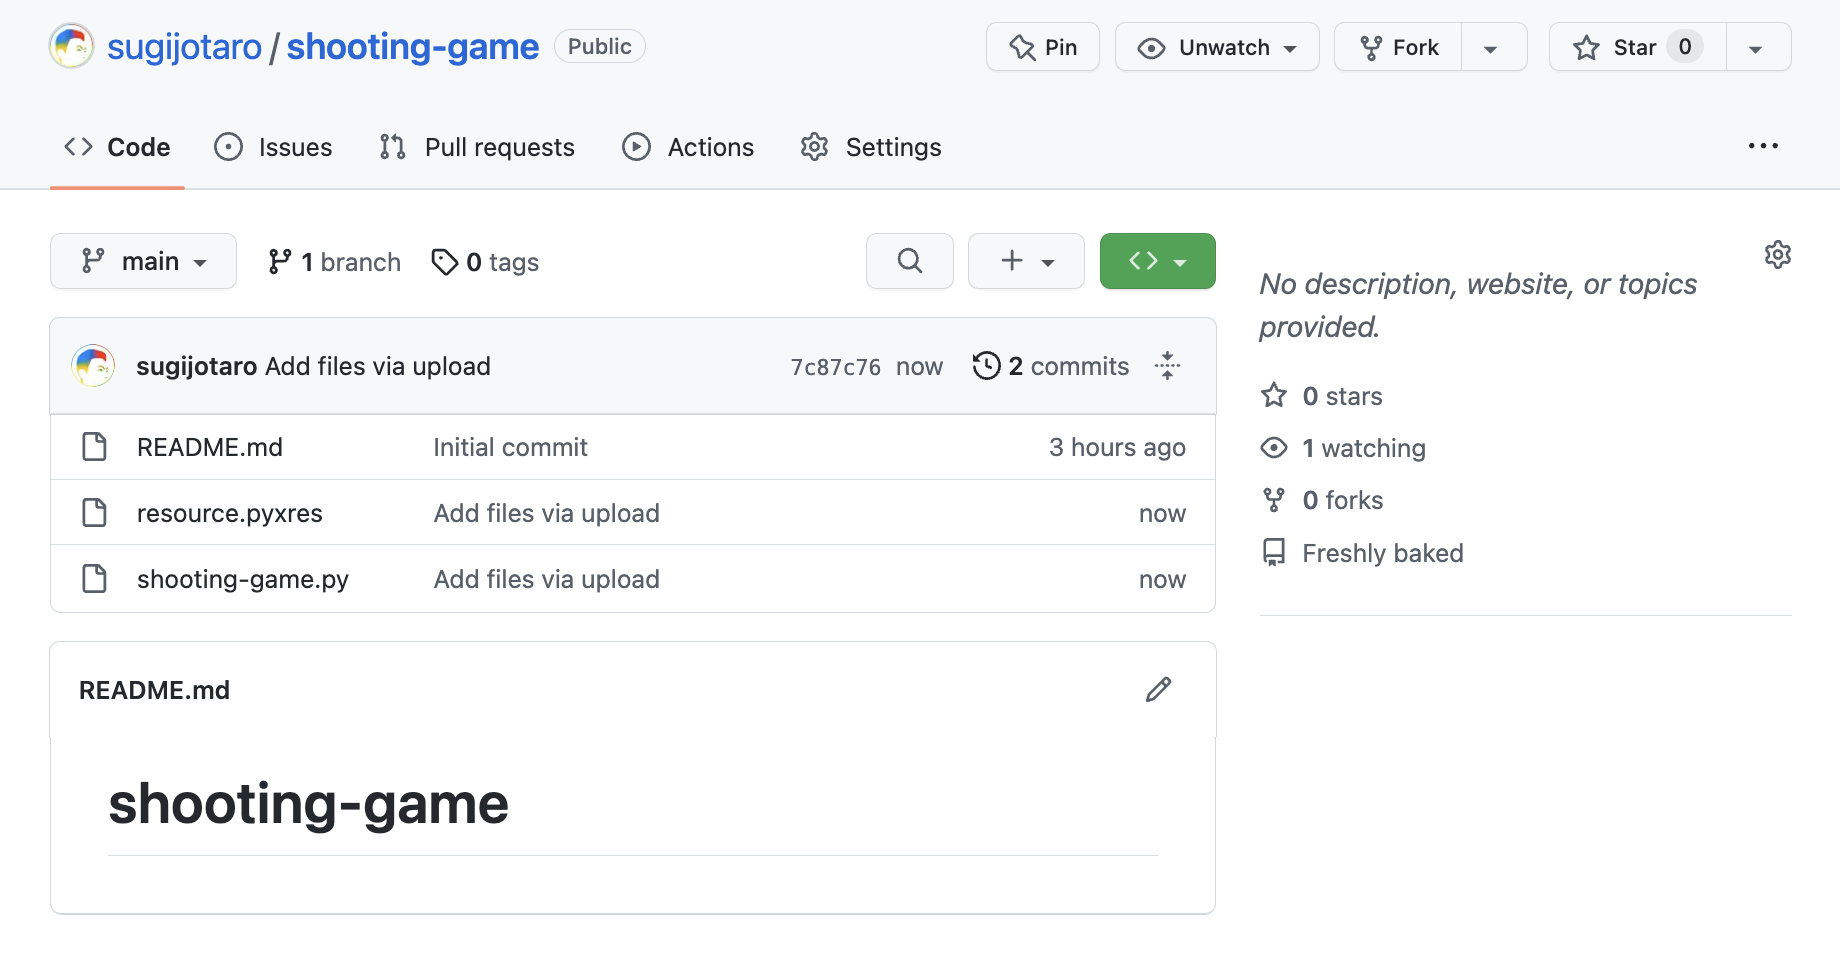Click the file icon next to resource.pyxres

click(94, 512)
